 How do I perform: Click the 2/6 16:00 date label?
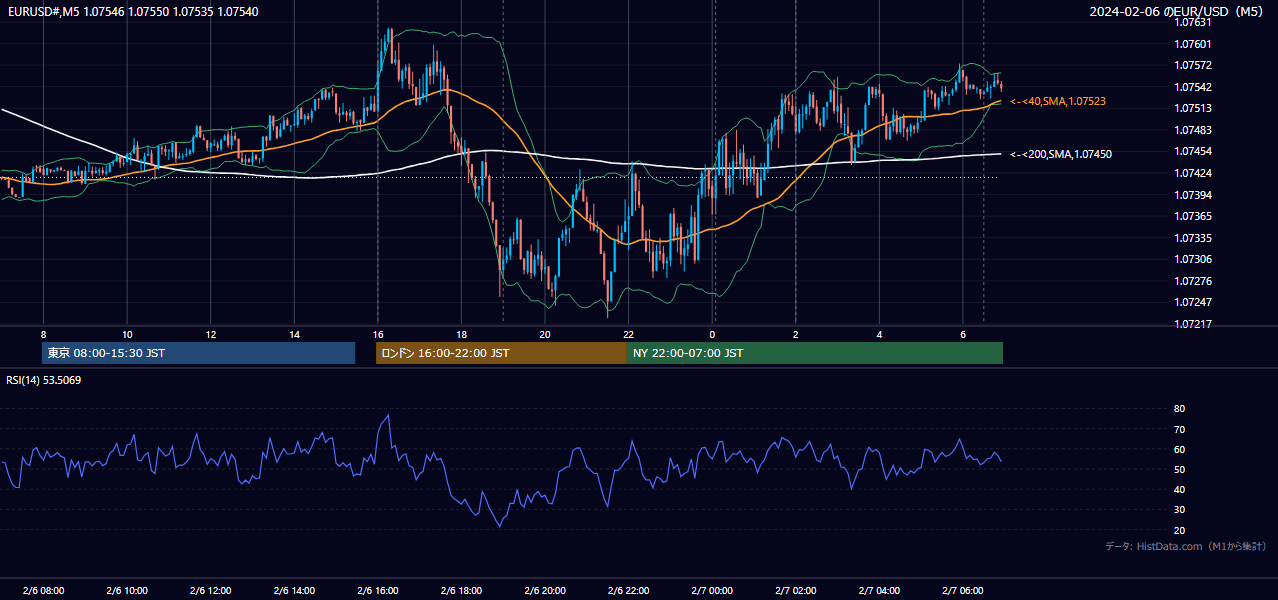click(x=377, y=591)
